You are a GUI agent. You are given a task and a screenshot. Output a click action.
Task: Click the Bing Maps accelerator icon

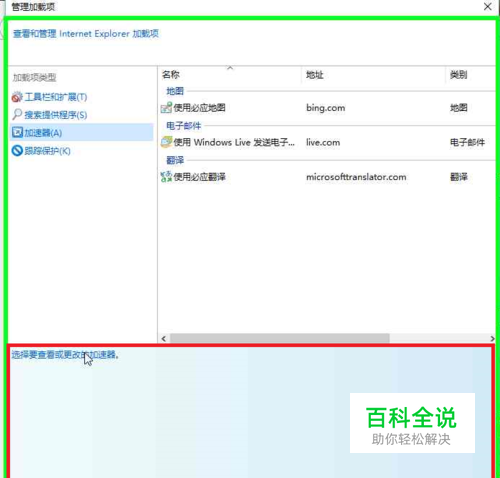click(x=166, y=108)
